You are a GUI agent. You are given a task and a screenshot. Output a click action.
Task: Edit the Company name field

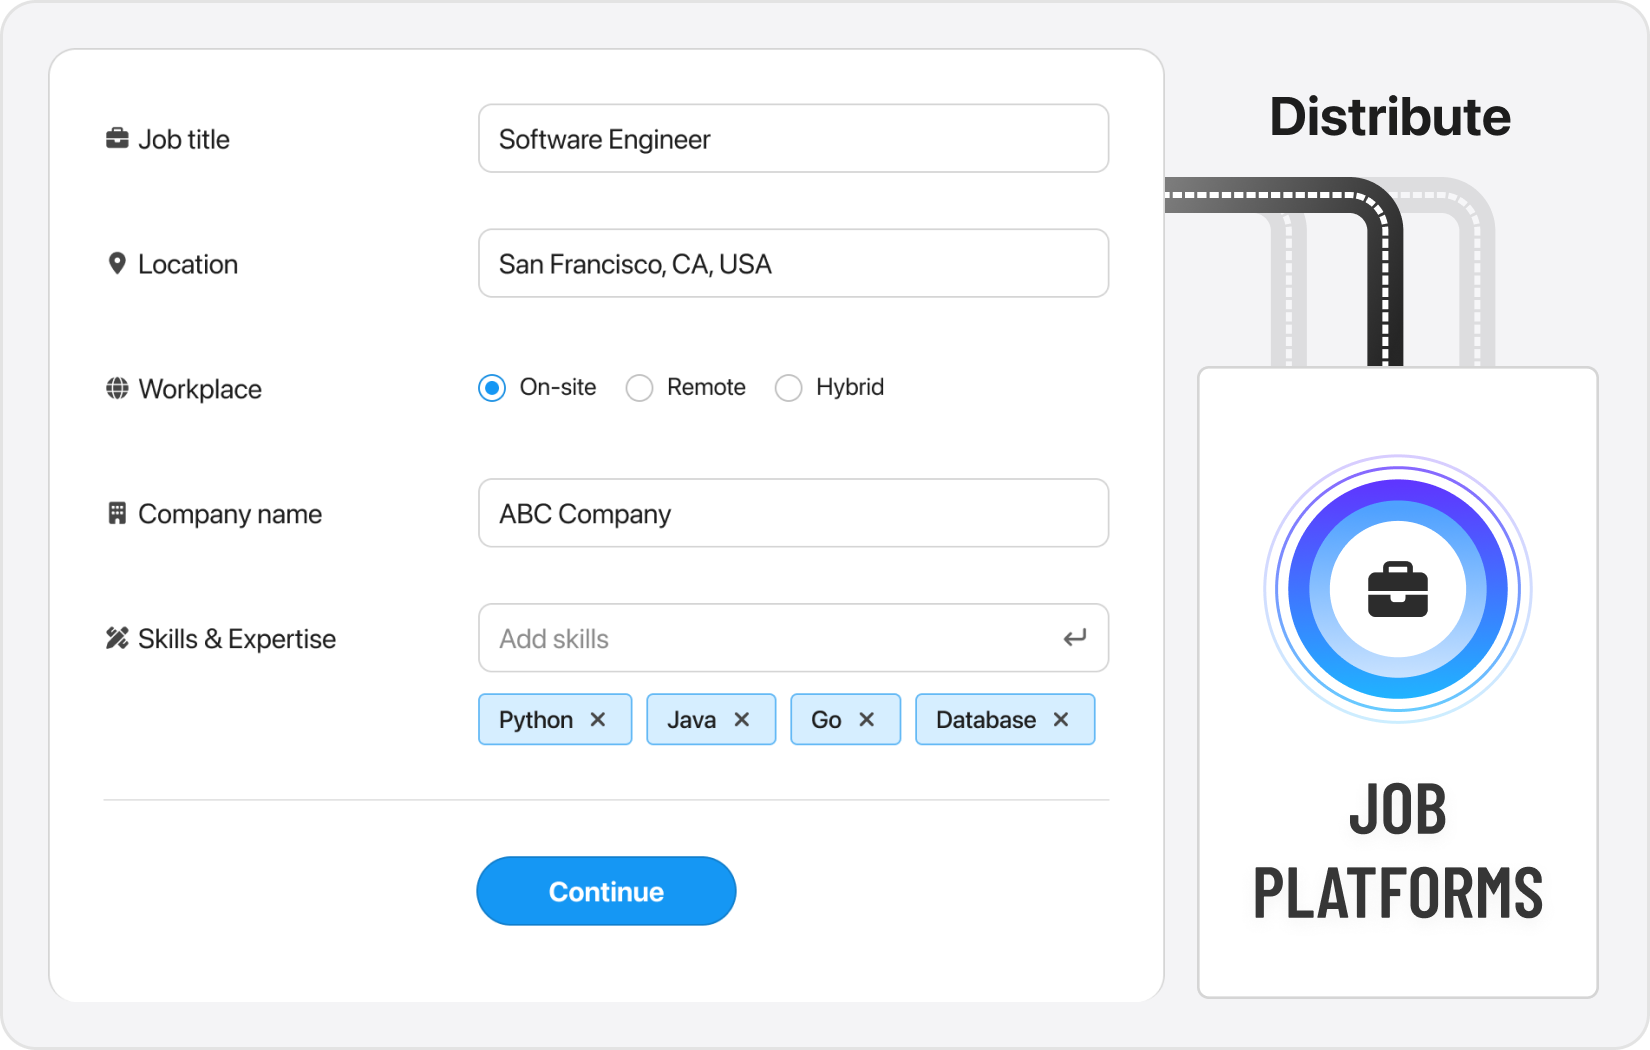pos(793,514)
